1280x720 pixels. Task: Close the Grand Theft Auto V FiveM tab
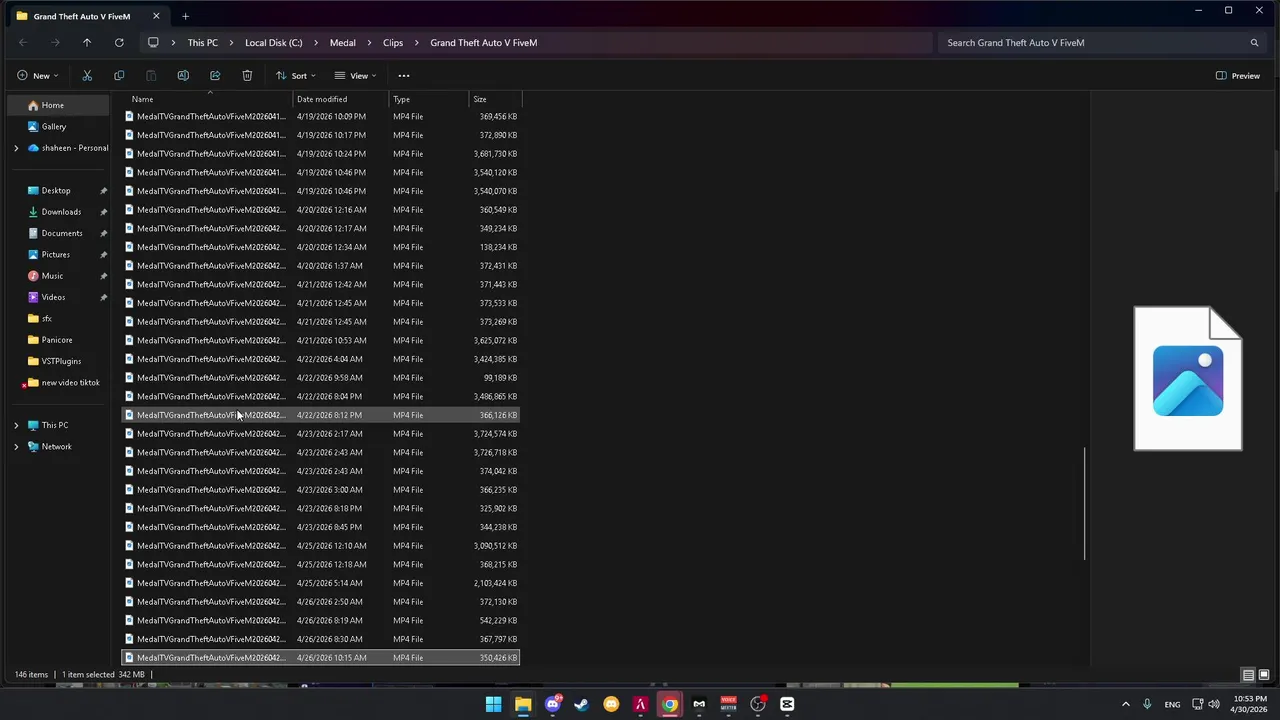coord(156,16)
